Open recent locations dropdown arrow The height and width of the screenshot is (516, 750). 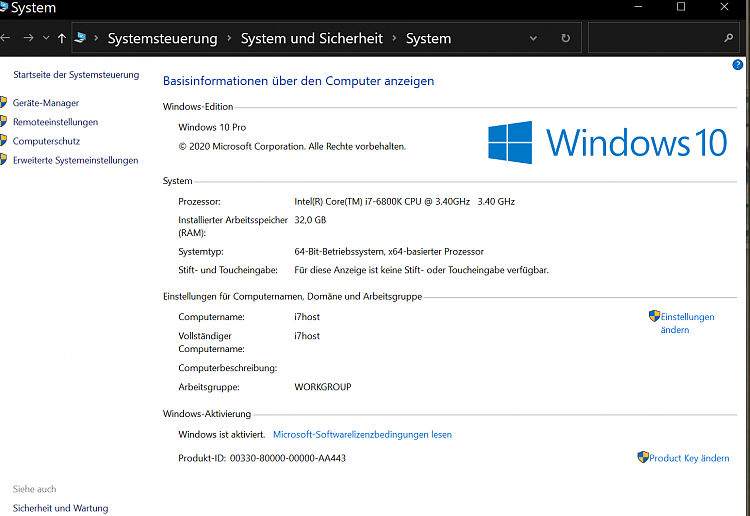coord(46,38)
